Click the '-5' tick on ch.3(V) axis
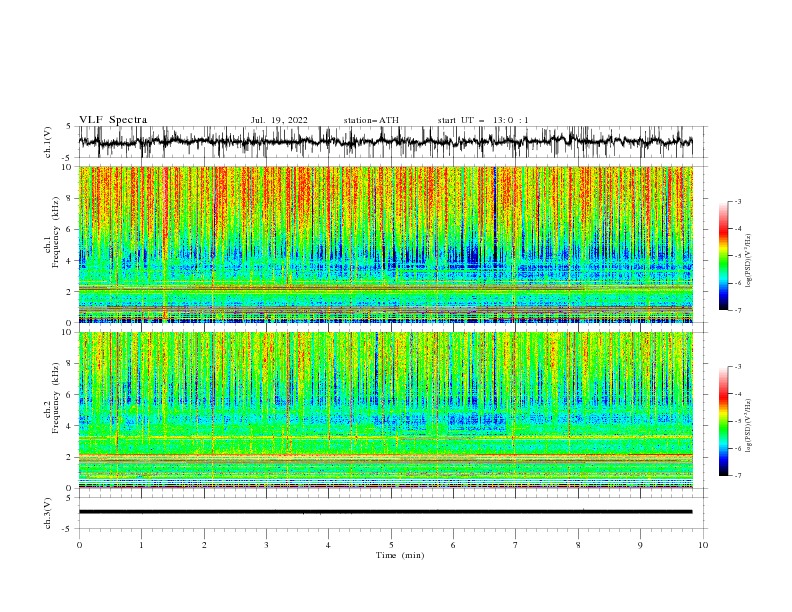The height and width of the screenshot is (612, 792). pyautogui.click(x=67, y=529)
